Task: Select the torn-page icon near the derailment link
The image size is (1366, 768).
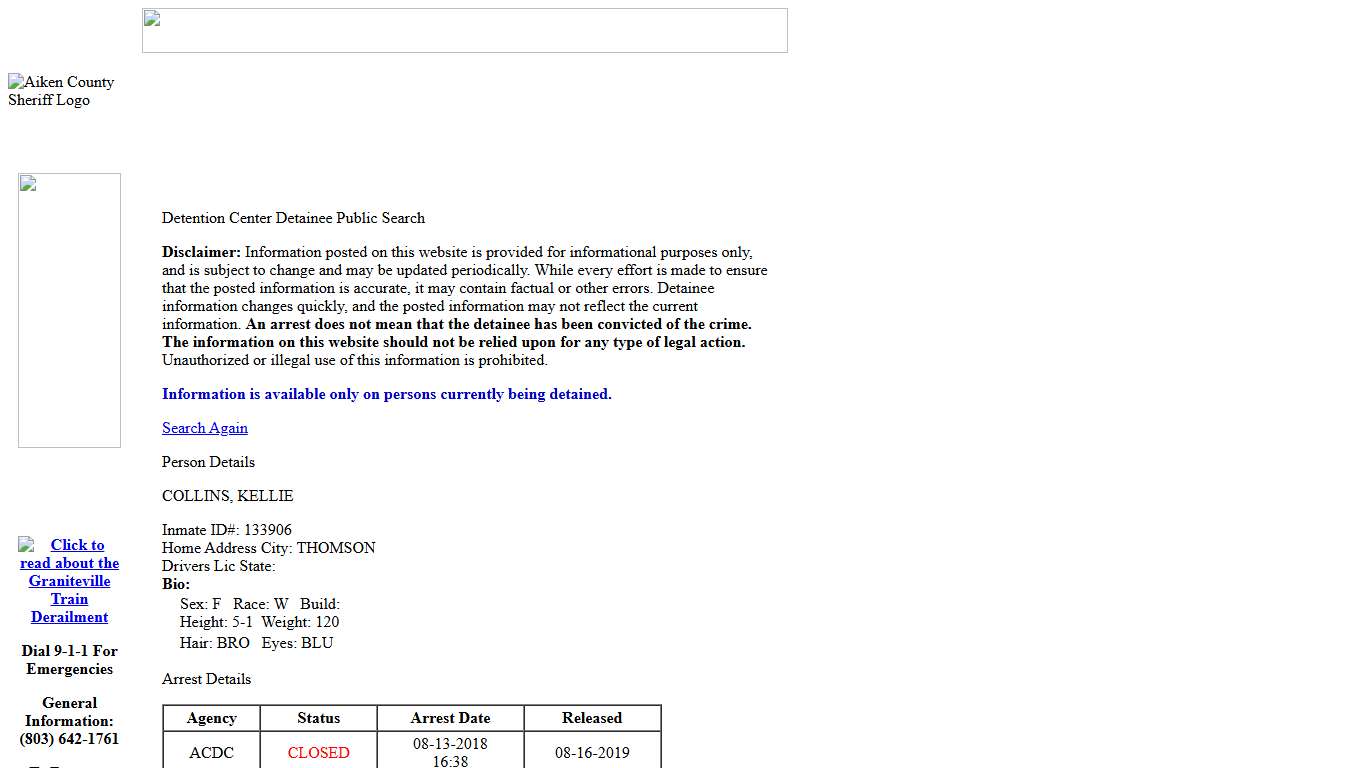Action: pos(27,545)
